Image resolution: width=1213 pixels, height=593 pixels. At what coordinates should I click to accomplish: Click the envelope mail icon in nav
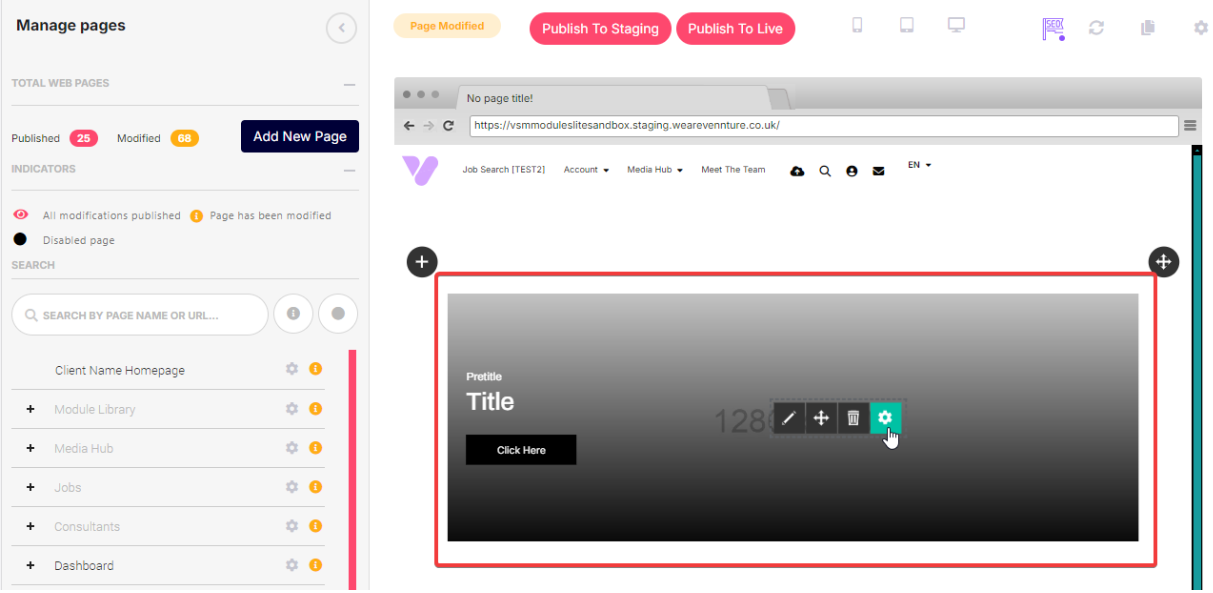(x=879, y=171)
